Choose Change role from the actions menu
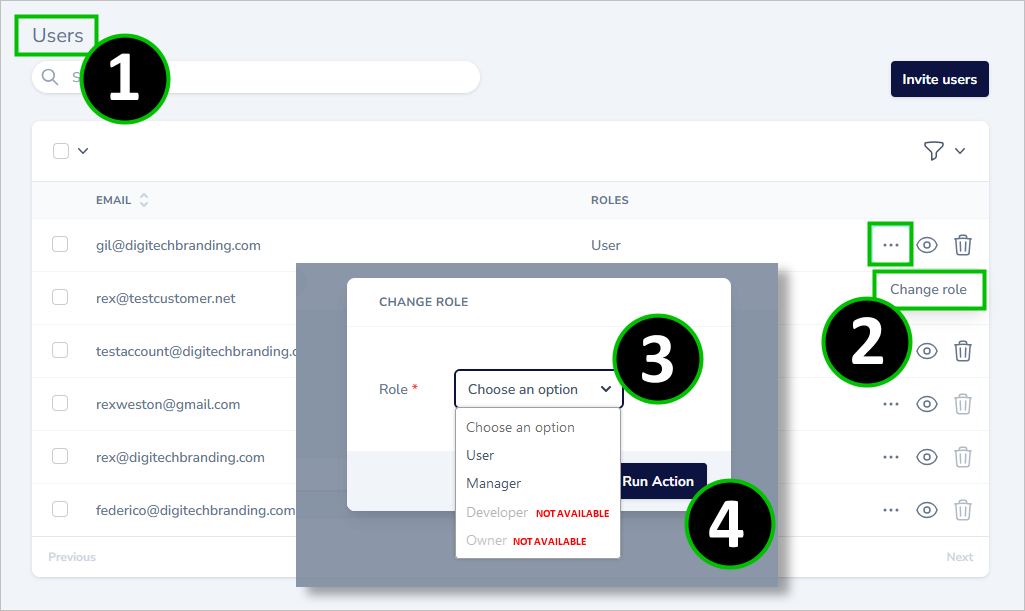The height and width of the screenshot is (611, 1025). [x=928, y=289]
